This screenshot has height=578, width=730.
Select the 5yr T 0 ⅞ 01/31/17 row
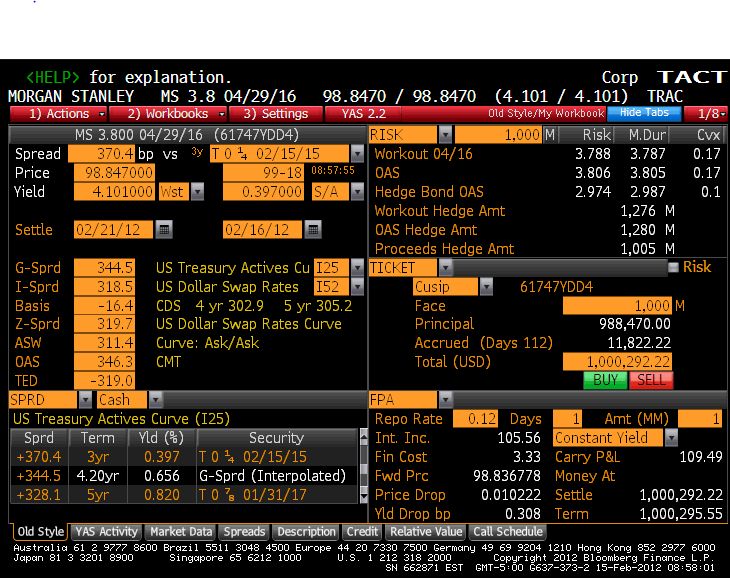point(184,494)
